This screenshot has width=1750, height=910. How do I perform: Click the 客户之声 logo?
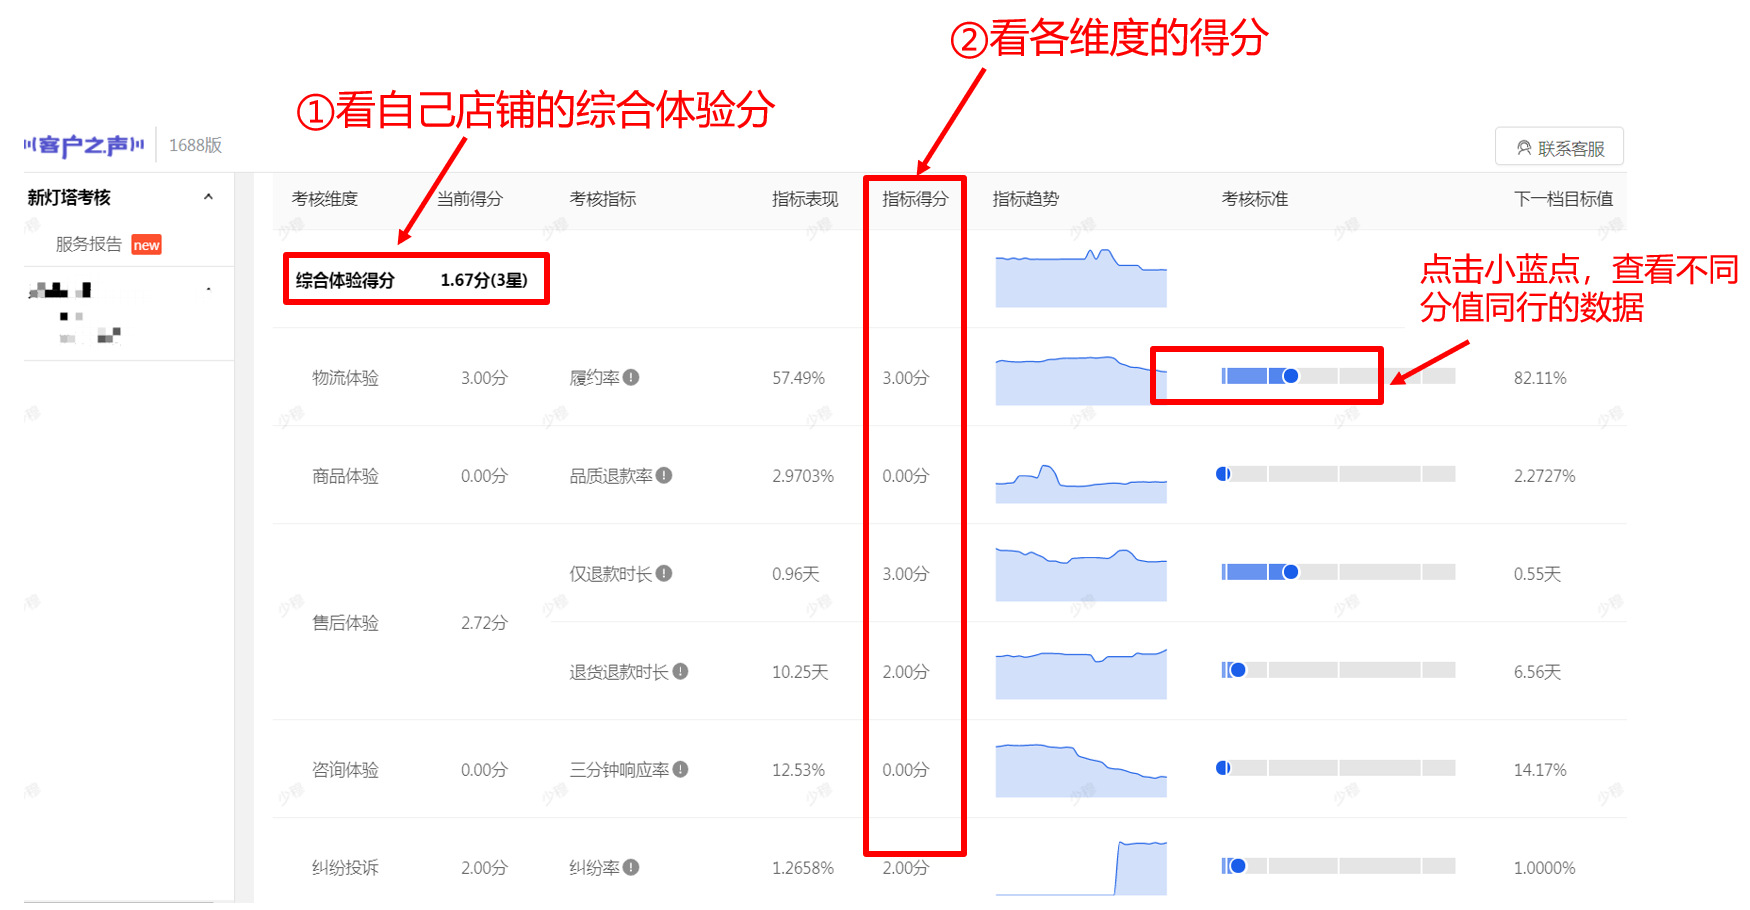[84, 146]
